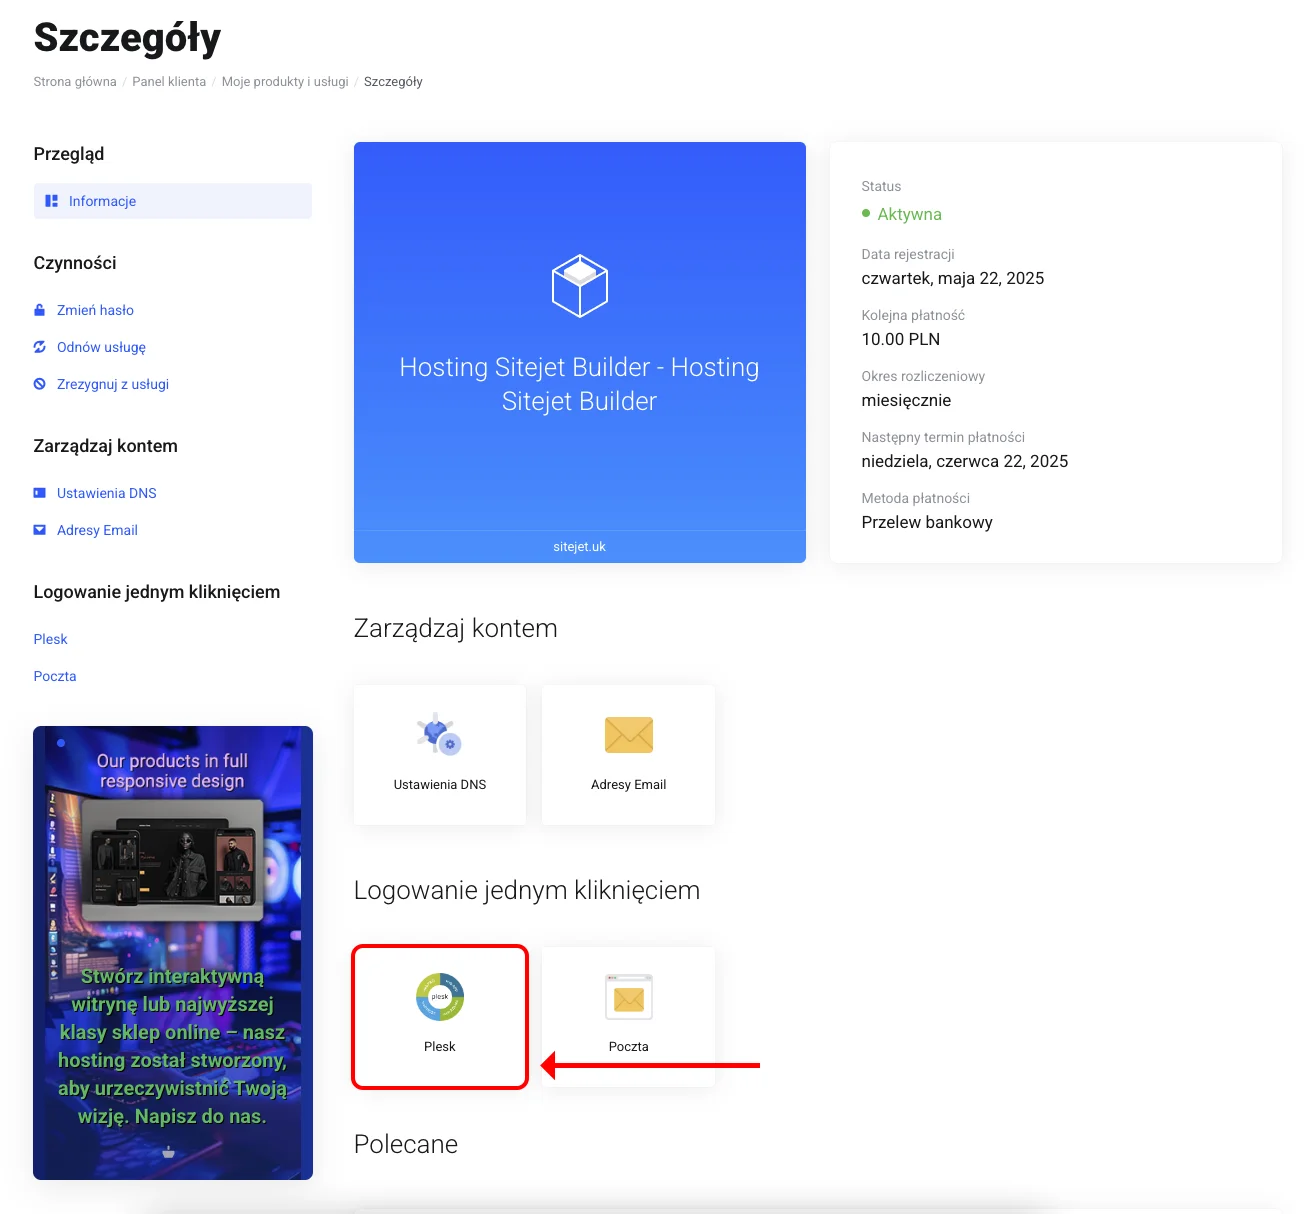Click the responsive design promo banner
The image size is (1310, 1214).
coord(173,952)
